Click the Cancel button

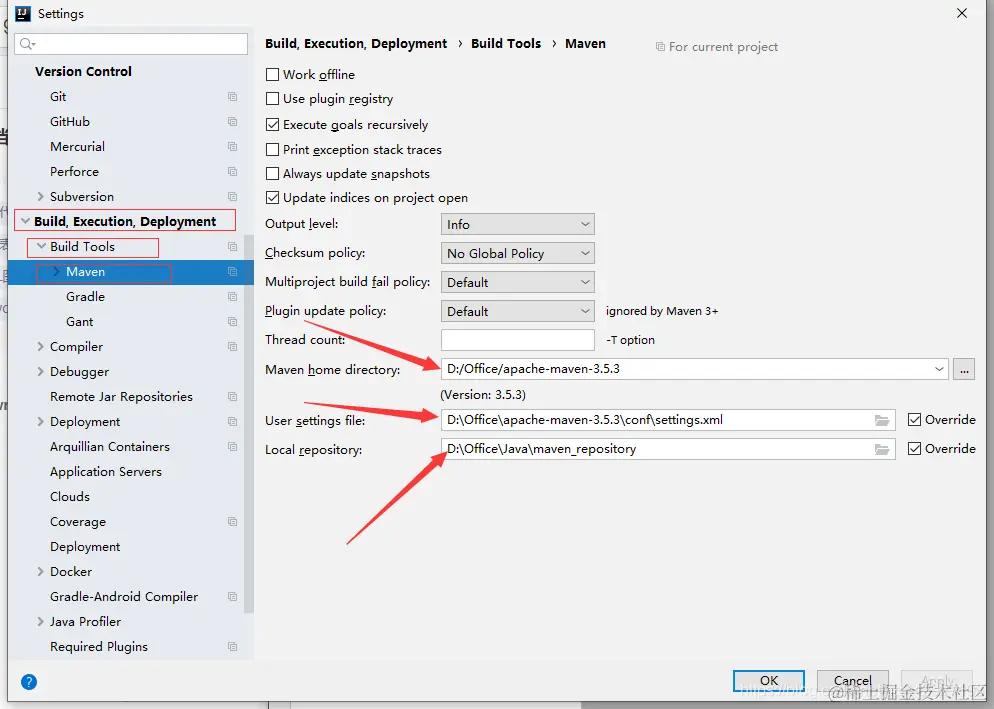click(x=853, y=680)
